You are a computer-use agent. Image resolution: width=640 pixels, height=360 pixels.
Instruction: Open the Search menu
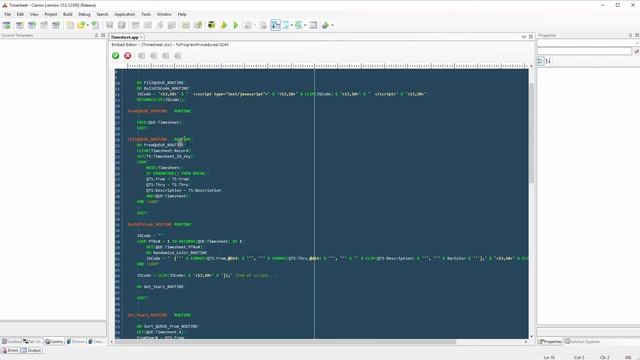[102, 14]
